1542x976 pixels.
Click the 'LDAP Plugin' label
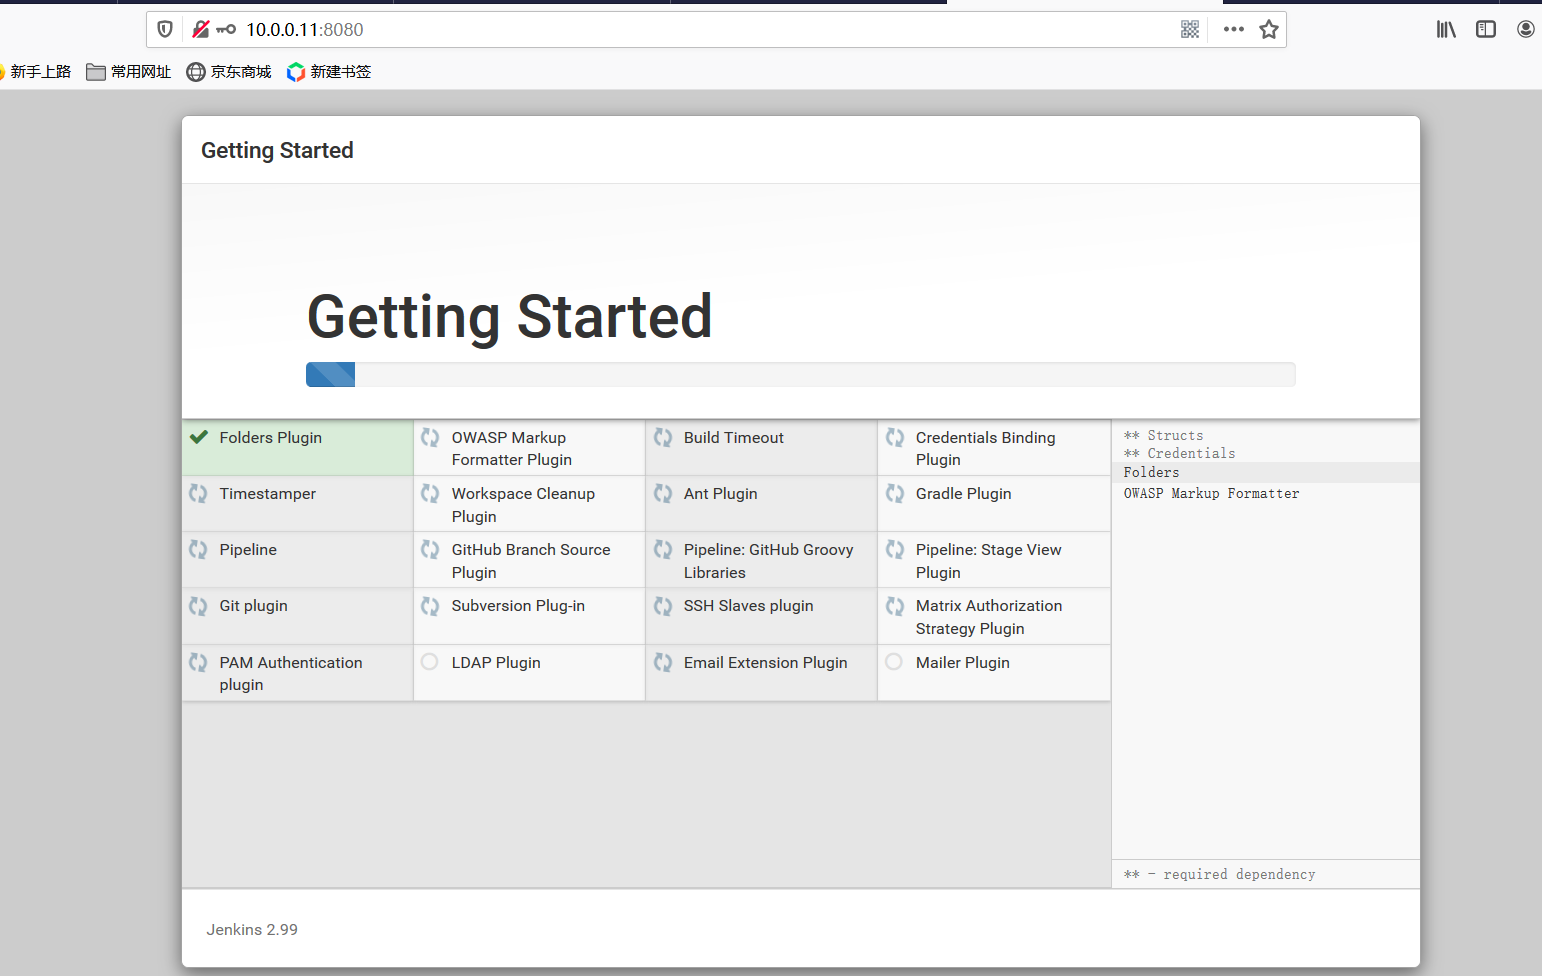point(496,663)
